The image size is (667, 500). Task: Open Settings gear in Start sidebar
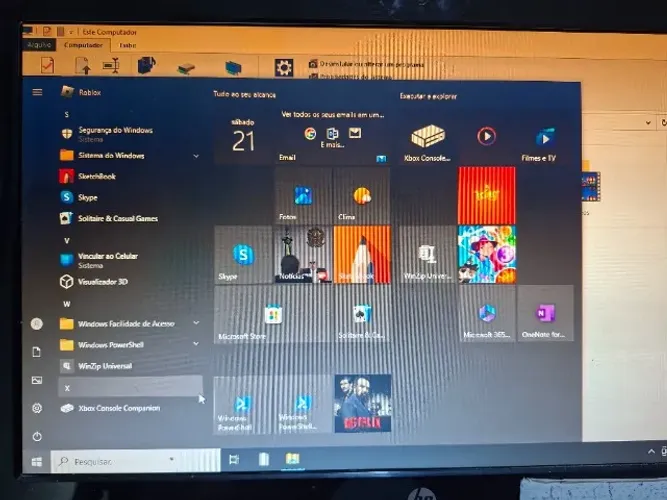click(37, 408)
